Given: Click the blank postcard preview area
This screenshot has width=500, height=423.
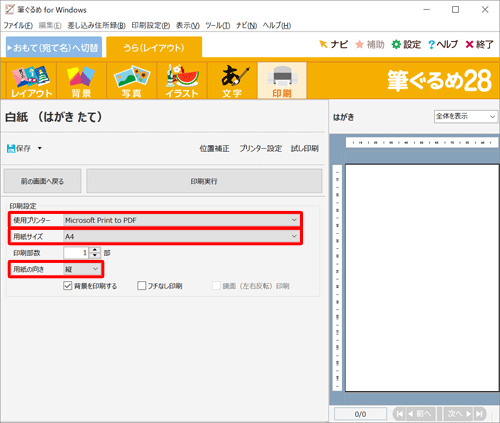Looking at the screenshot, I should 422,278.
